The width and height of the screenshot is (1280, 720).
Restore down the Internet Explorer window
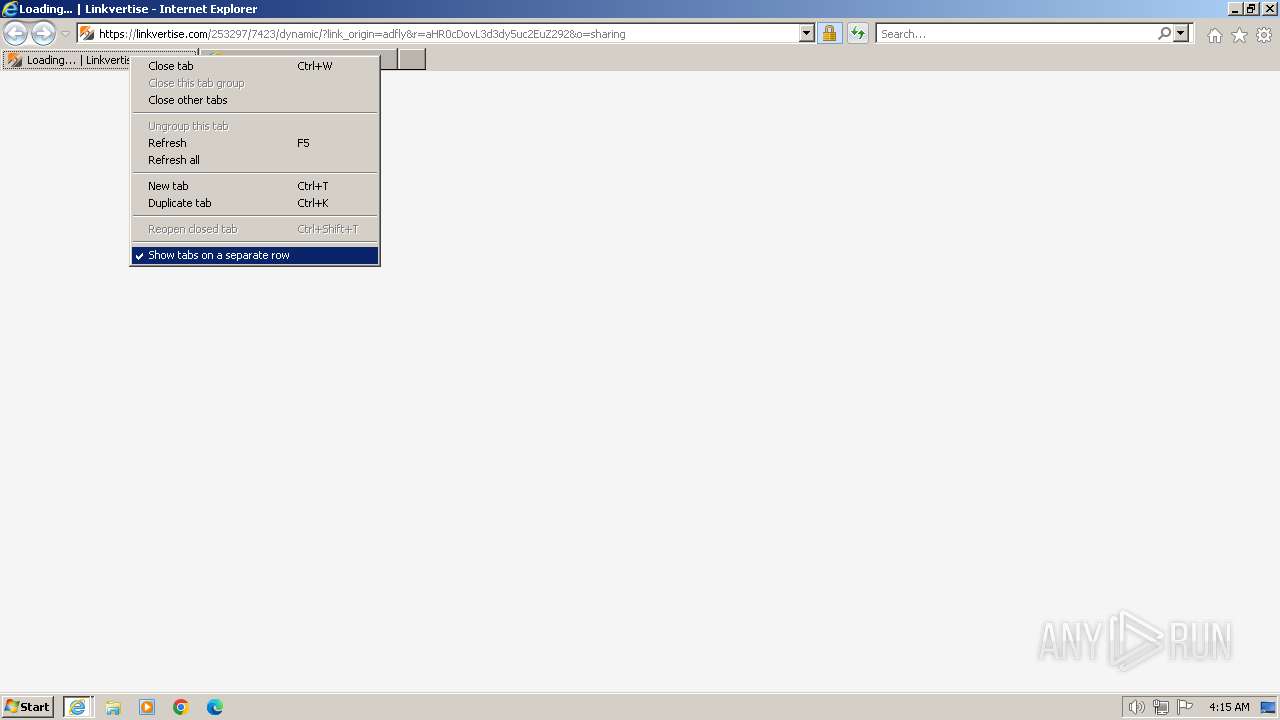click(x=1251, y=9)
